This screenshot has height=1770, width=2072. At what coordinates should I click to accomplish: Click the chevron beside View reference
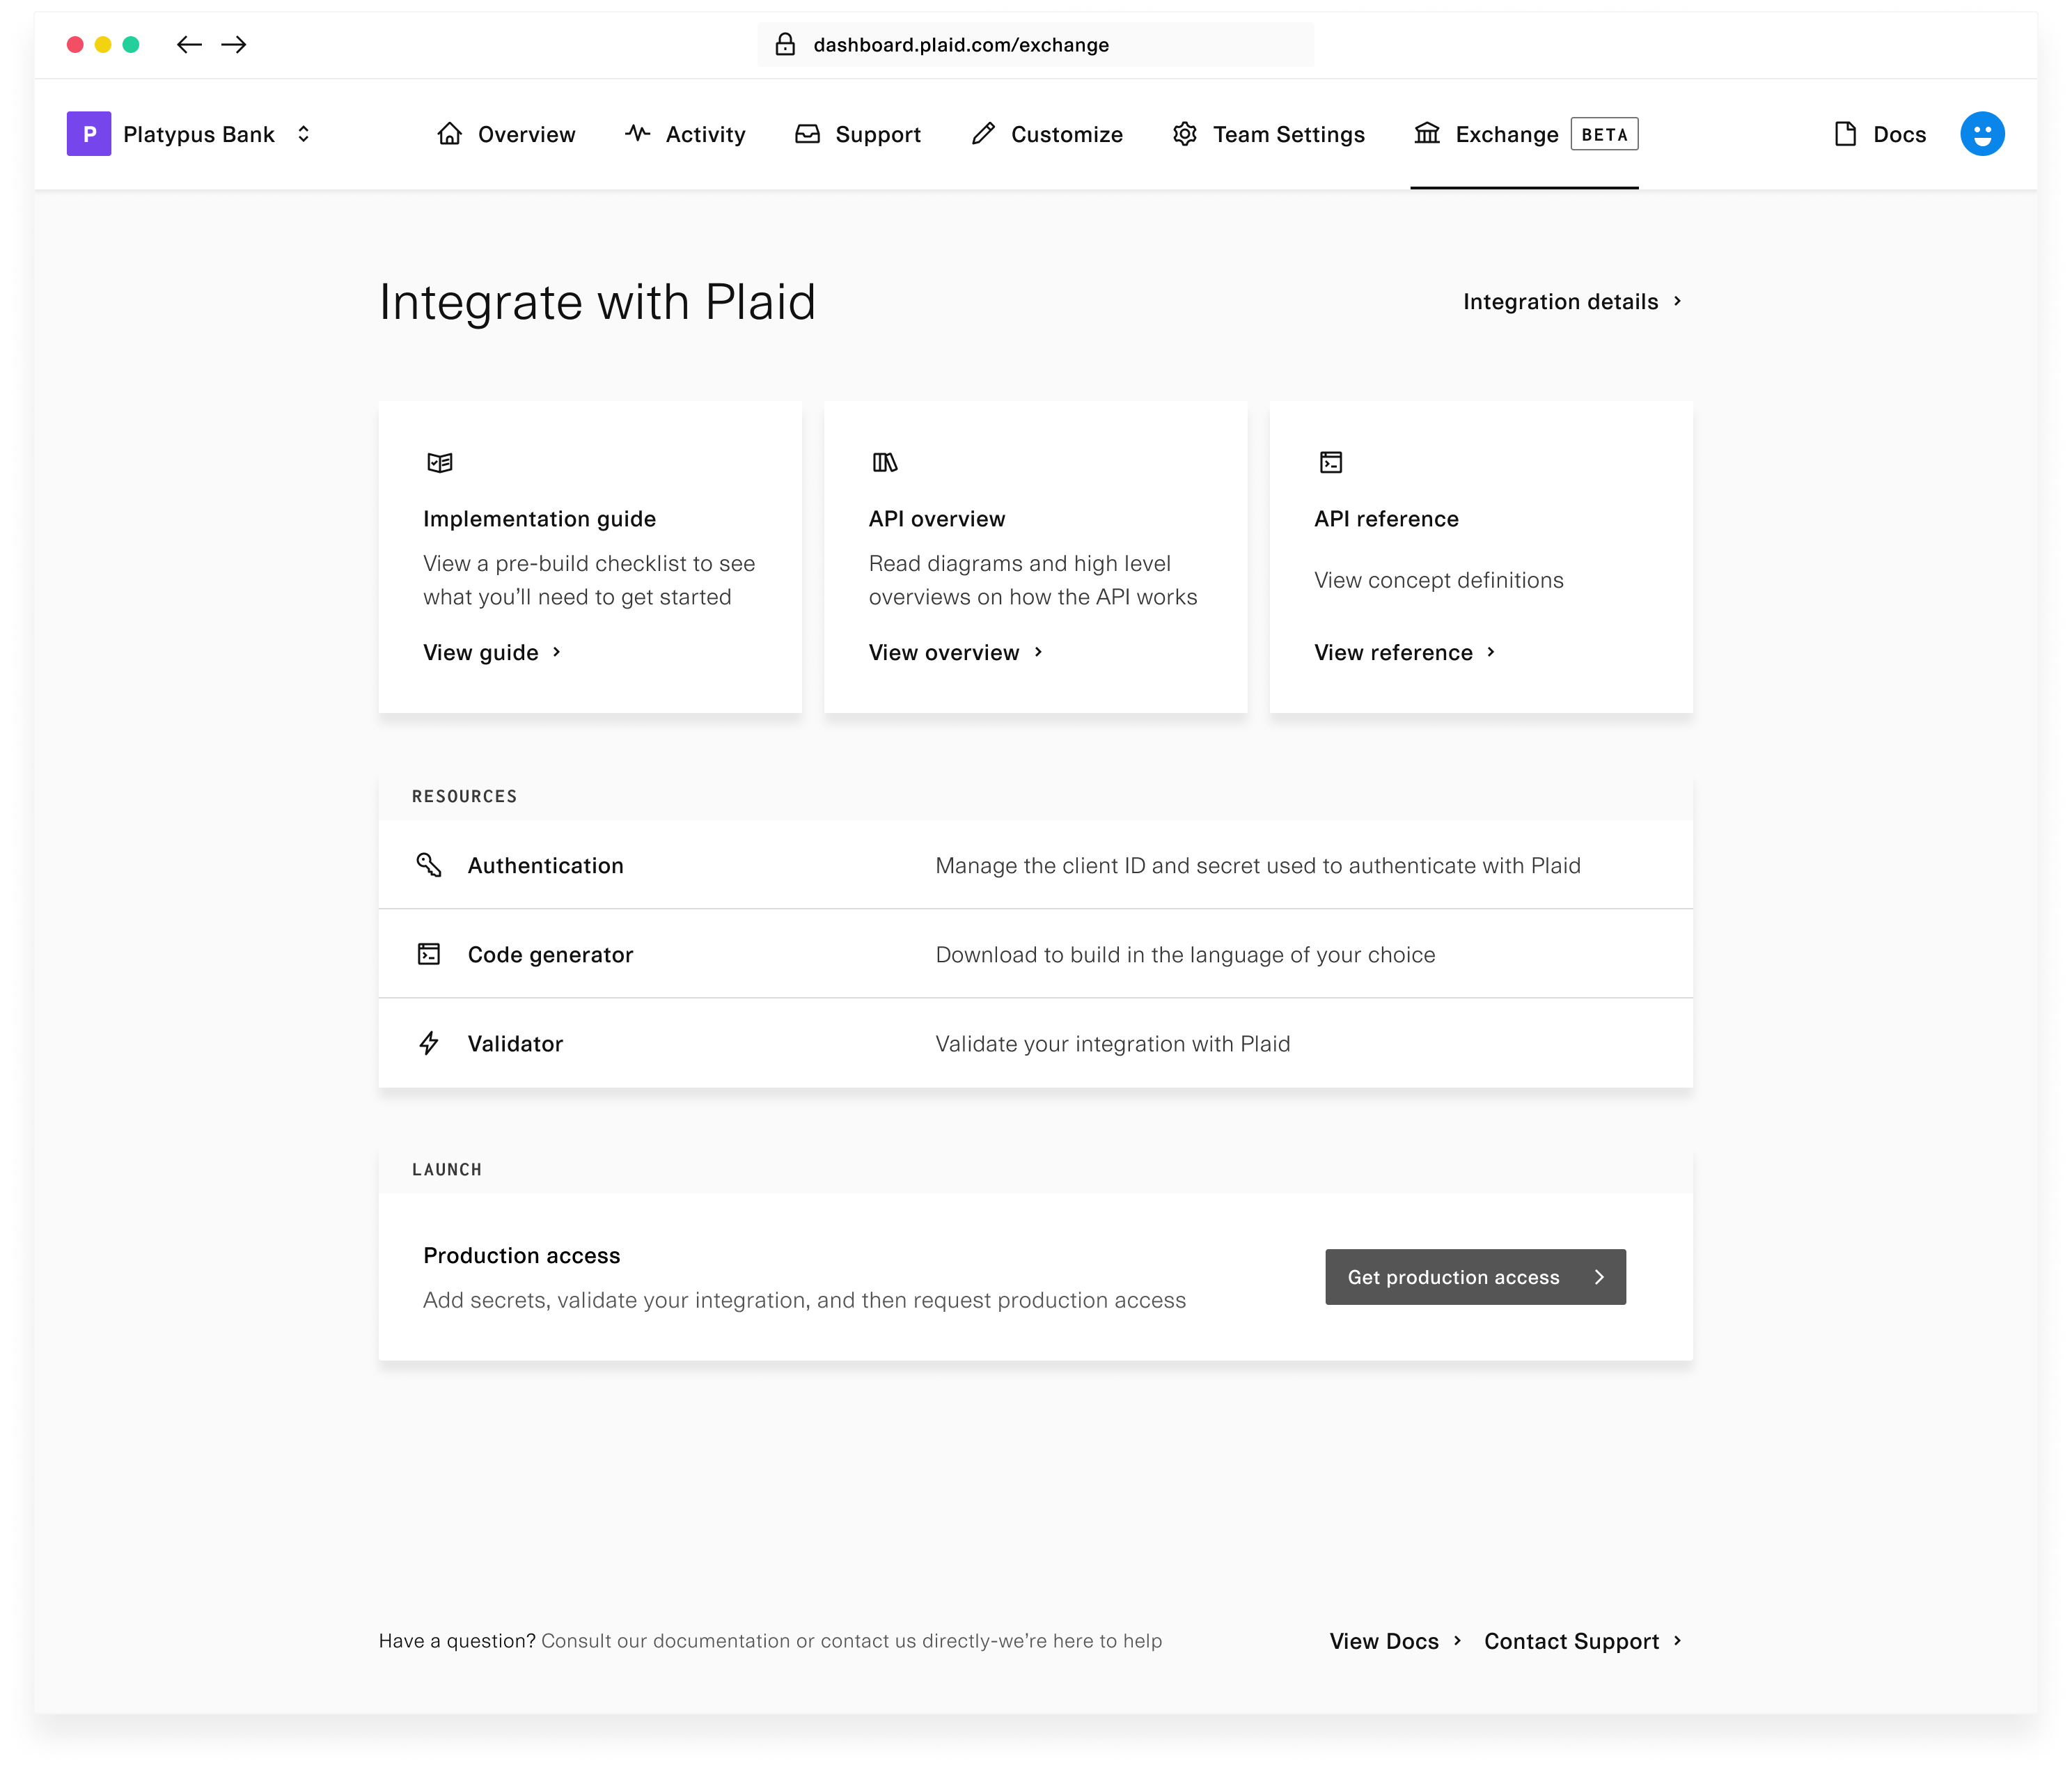[1490, 652]
